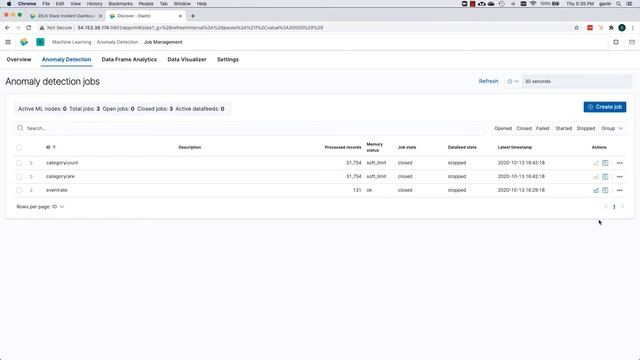Viewport: 640px width, 360px height.
Task: Click the macOS Wi-Fi status icon
Action: [x=533, y=4]
